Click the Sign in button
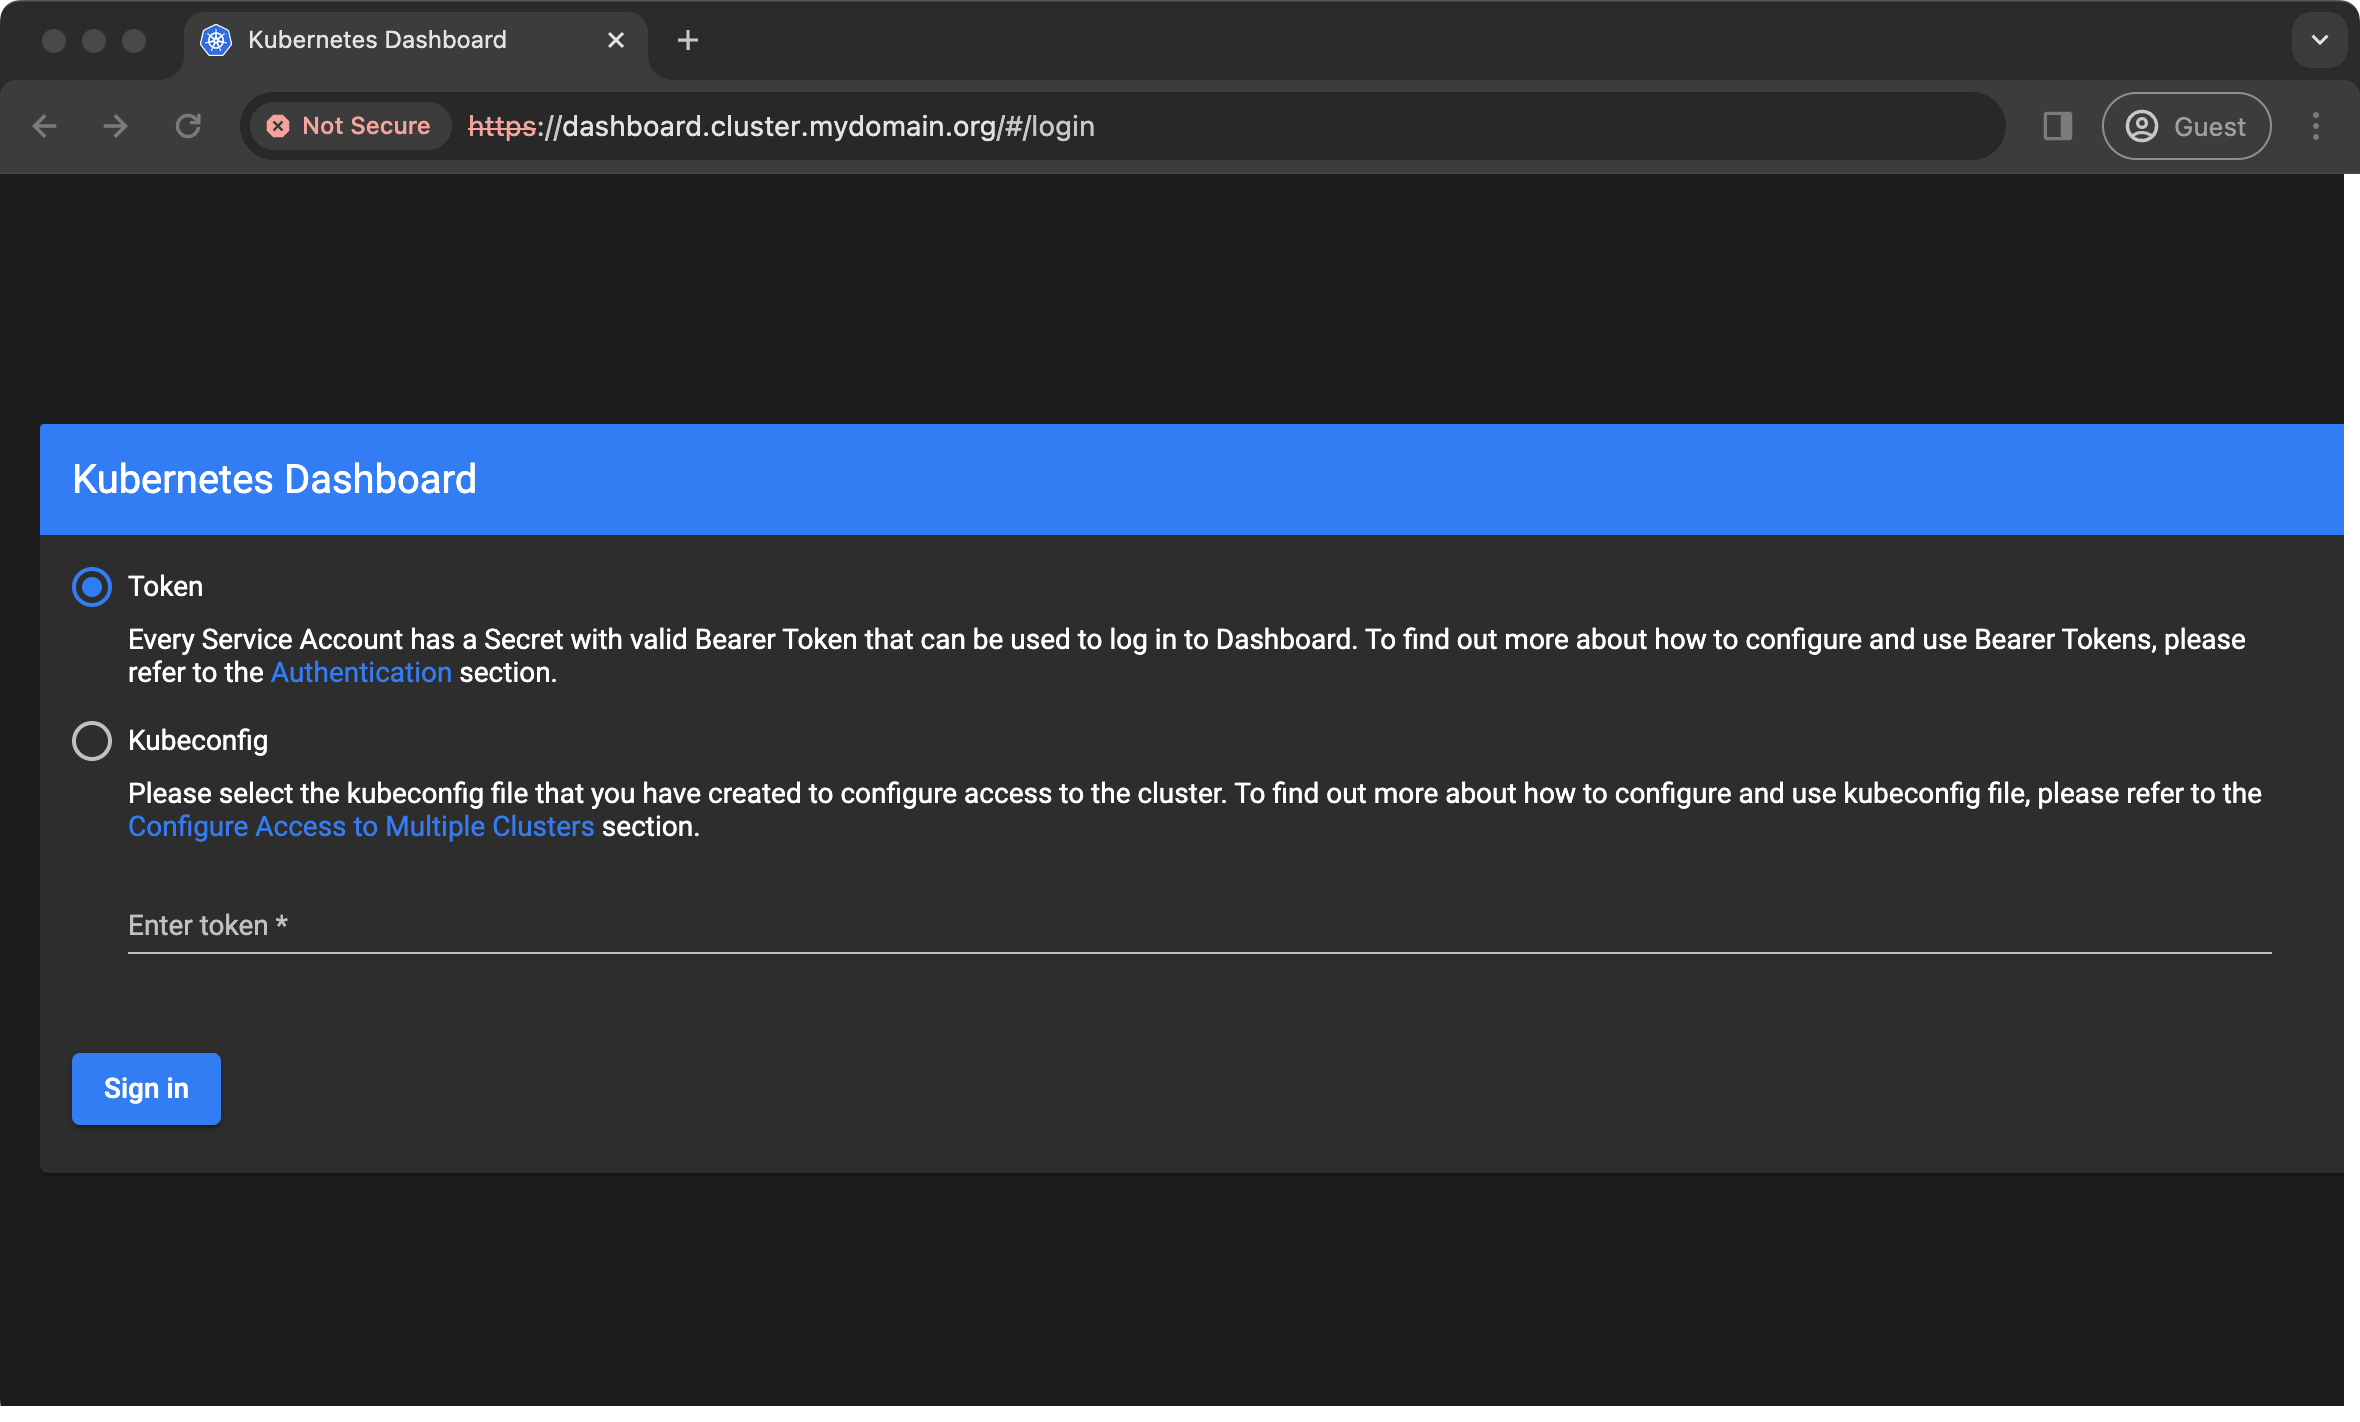2360x1422 pixels. [x=146, y=1088]
